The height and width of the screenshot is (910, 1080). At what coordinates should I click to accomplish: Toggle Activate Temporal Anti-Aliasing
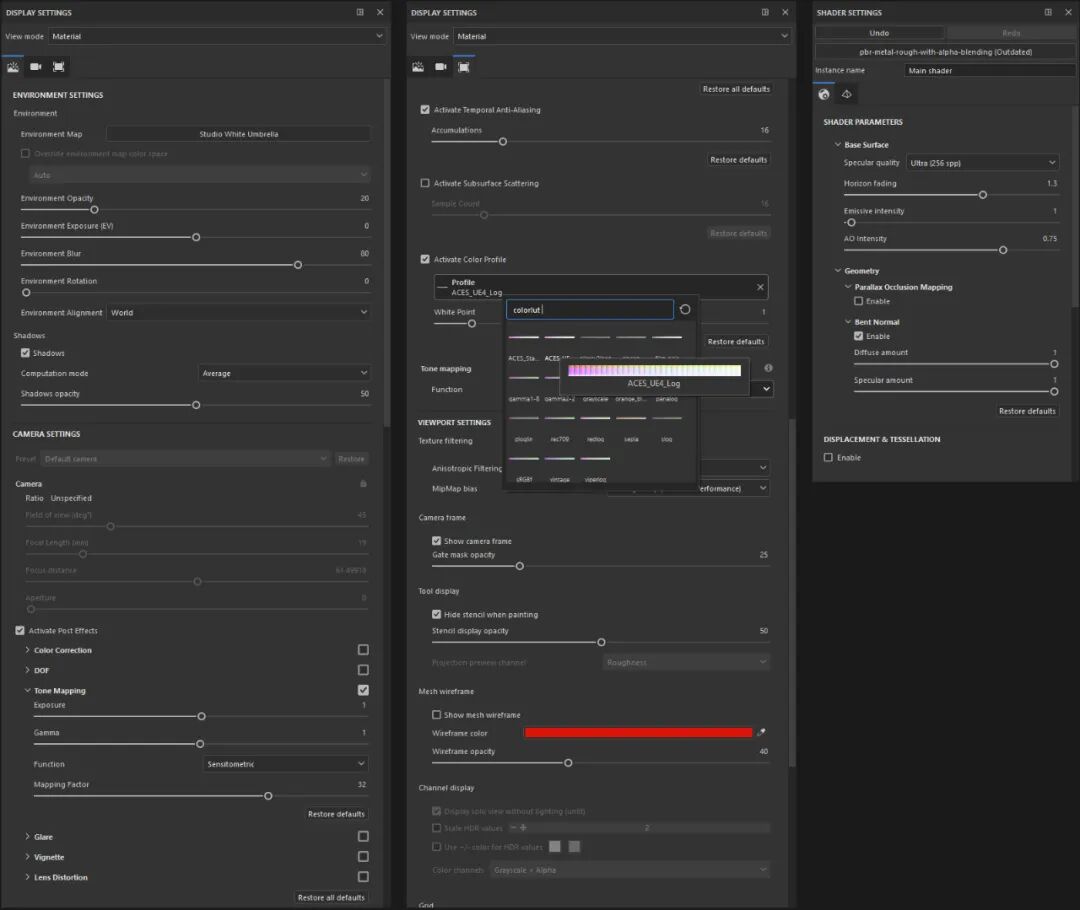425,110
